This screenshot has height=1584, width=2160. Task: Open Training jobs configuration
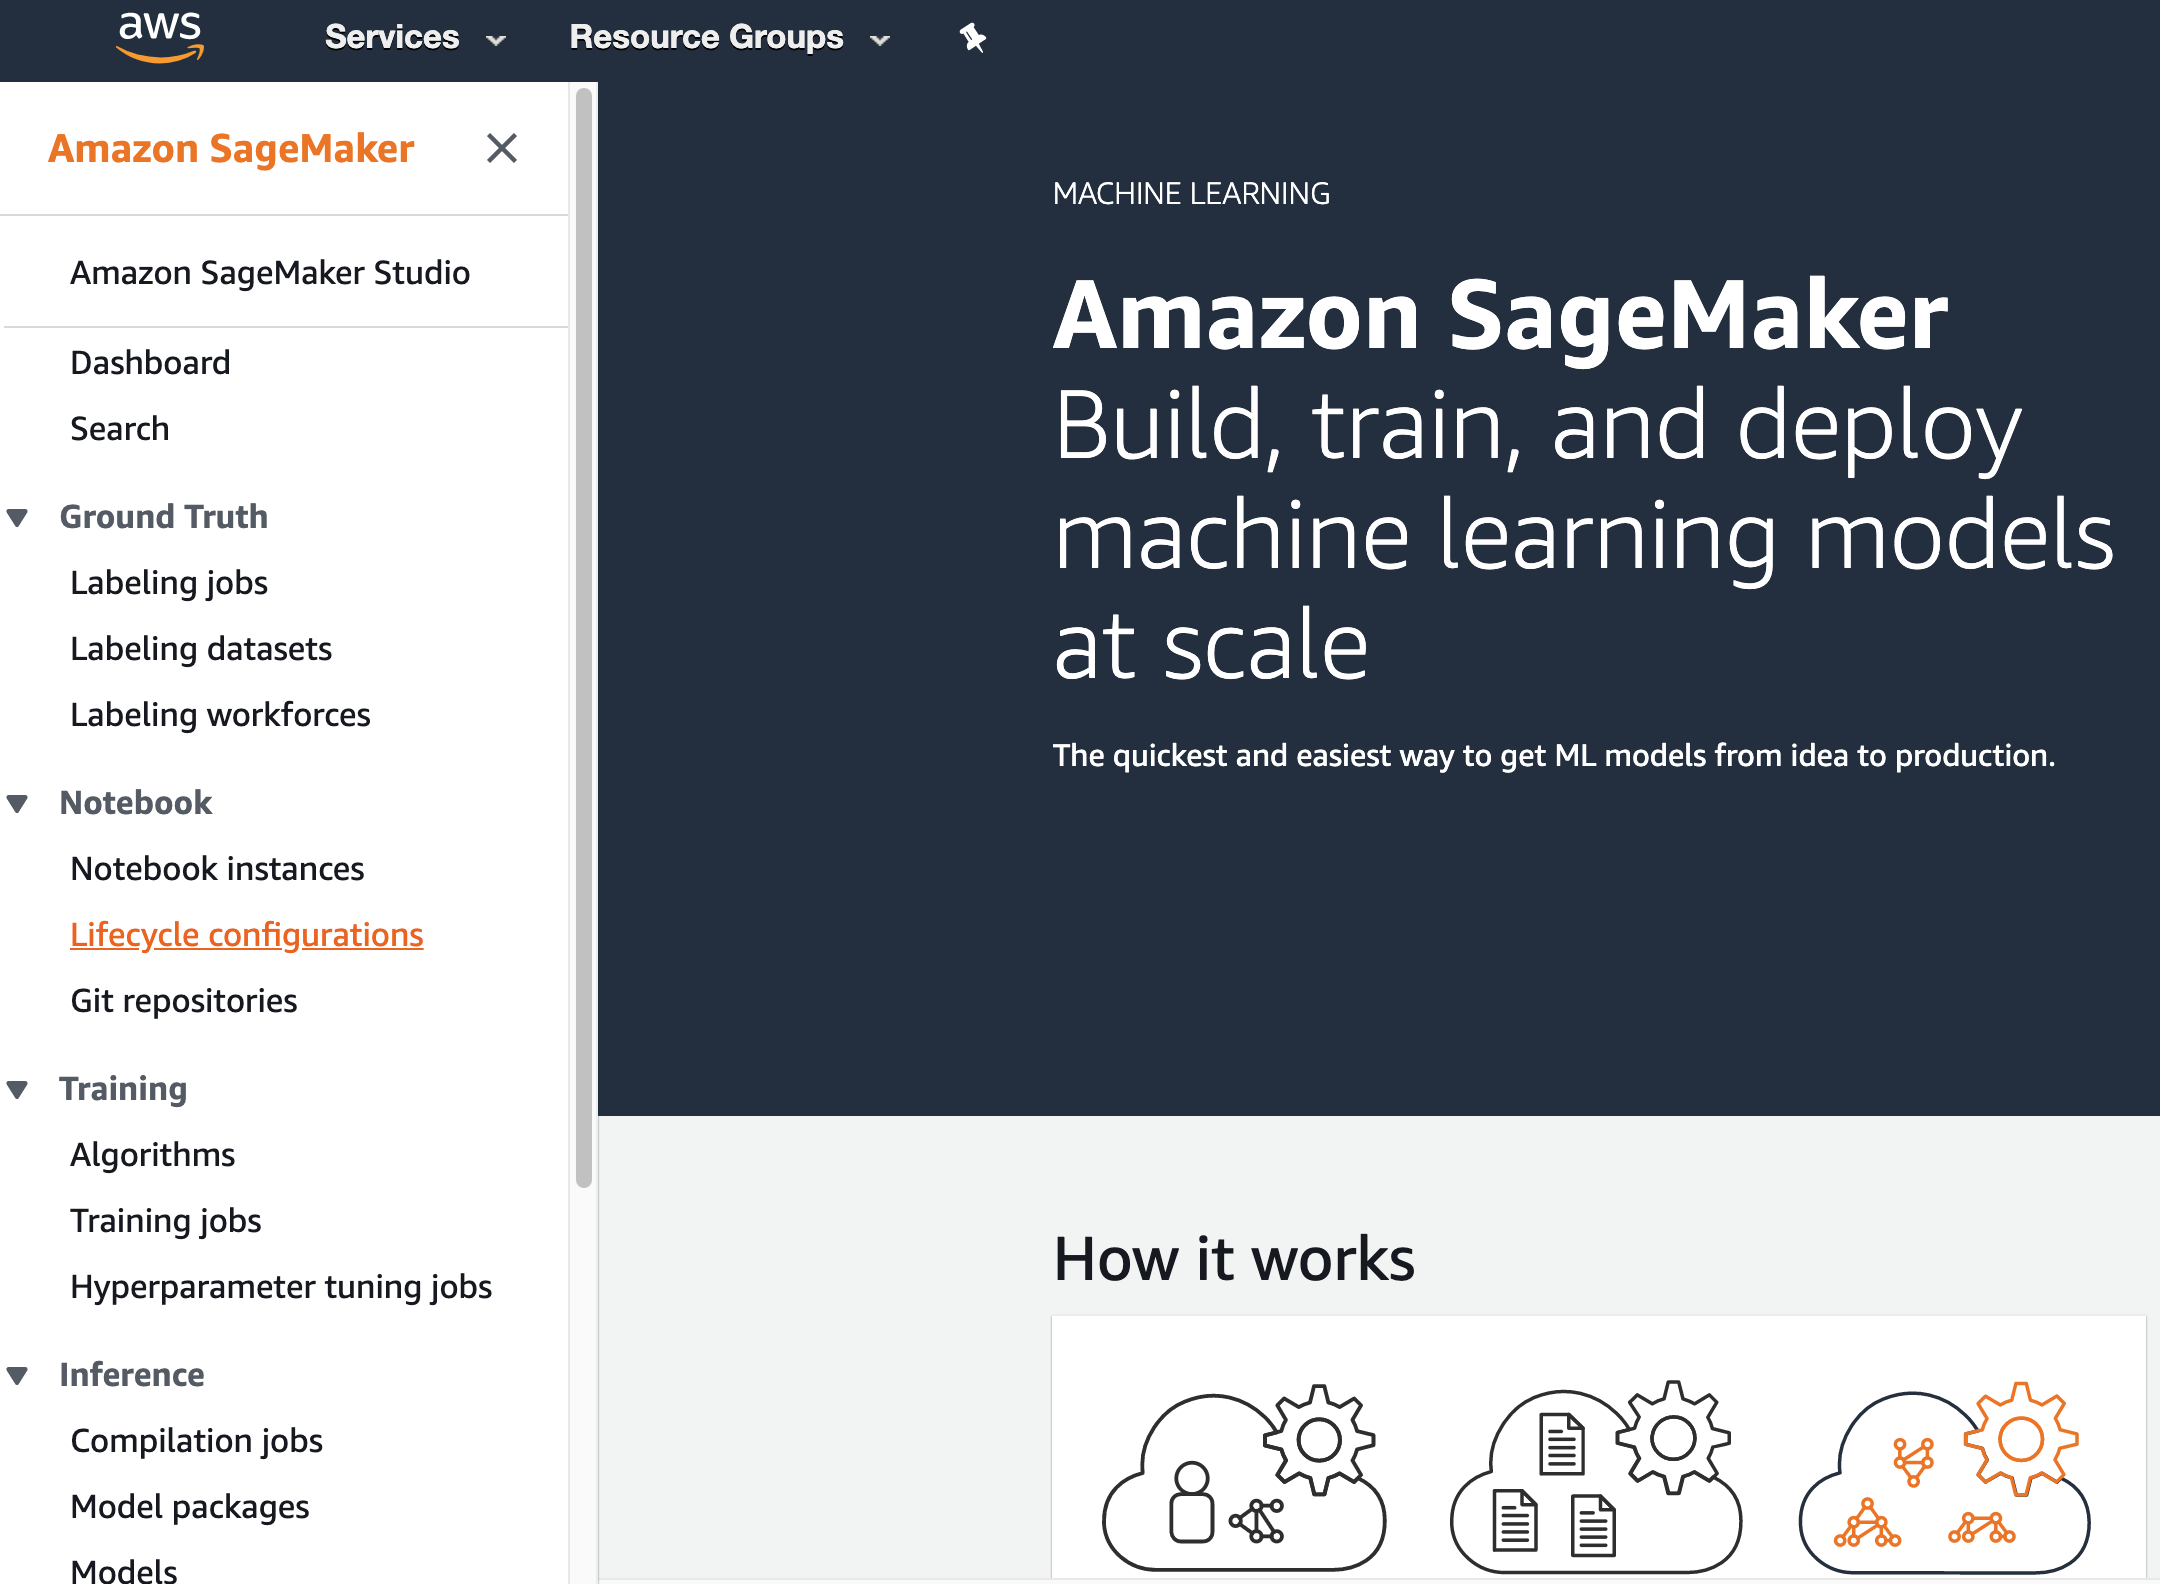(164, 1219)
